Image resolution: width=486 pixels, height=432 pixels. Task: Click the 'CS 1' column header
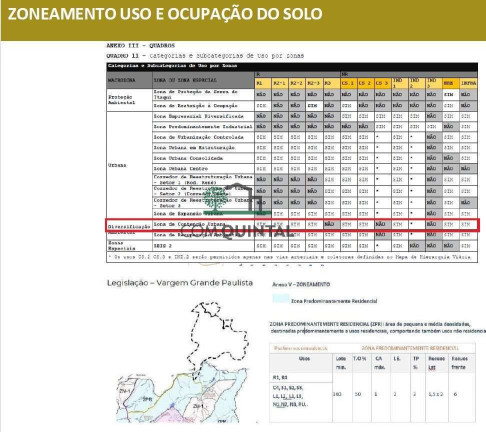348,83
